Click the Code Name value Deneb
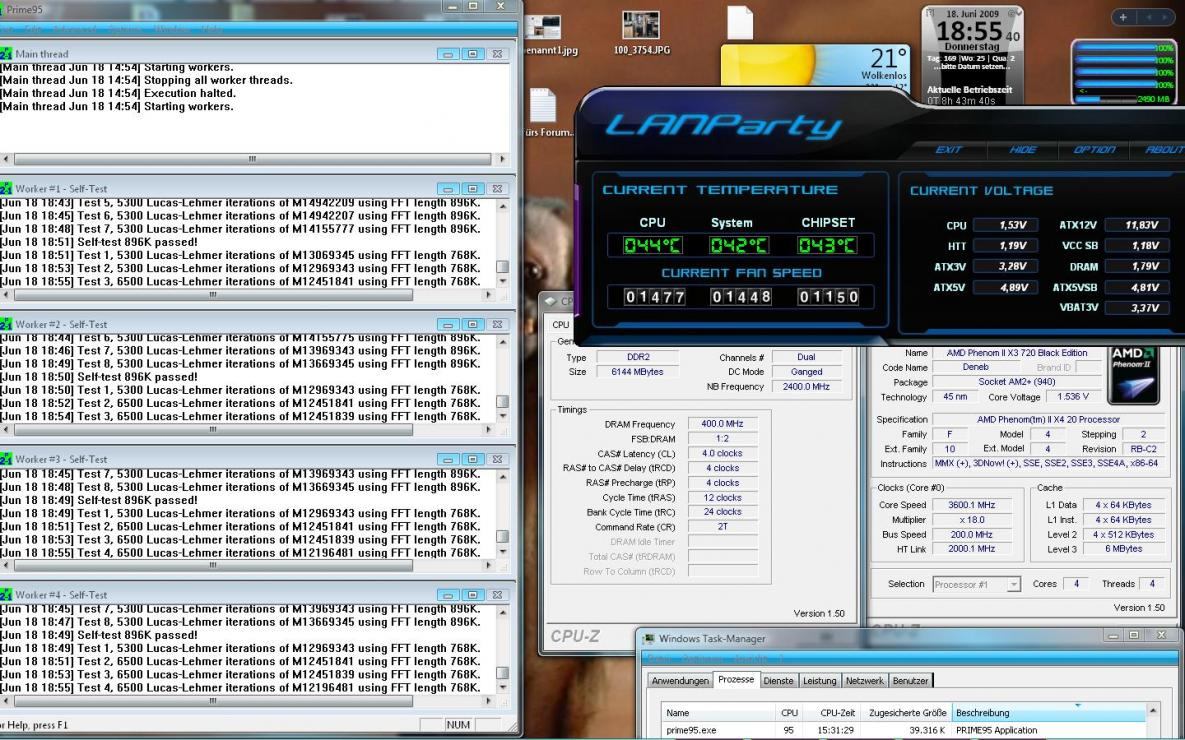Screen dimensions: 1185x740 point(975,367)
